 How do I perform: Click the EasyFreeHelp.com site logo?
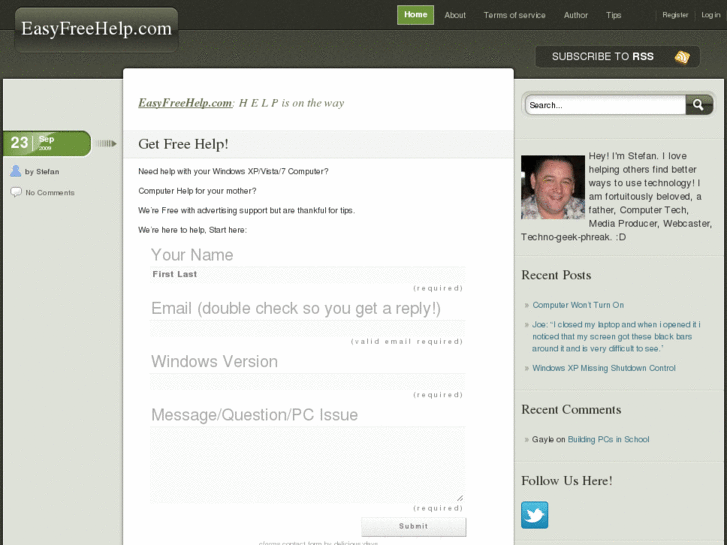(96, 29)
